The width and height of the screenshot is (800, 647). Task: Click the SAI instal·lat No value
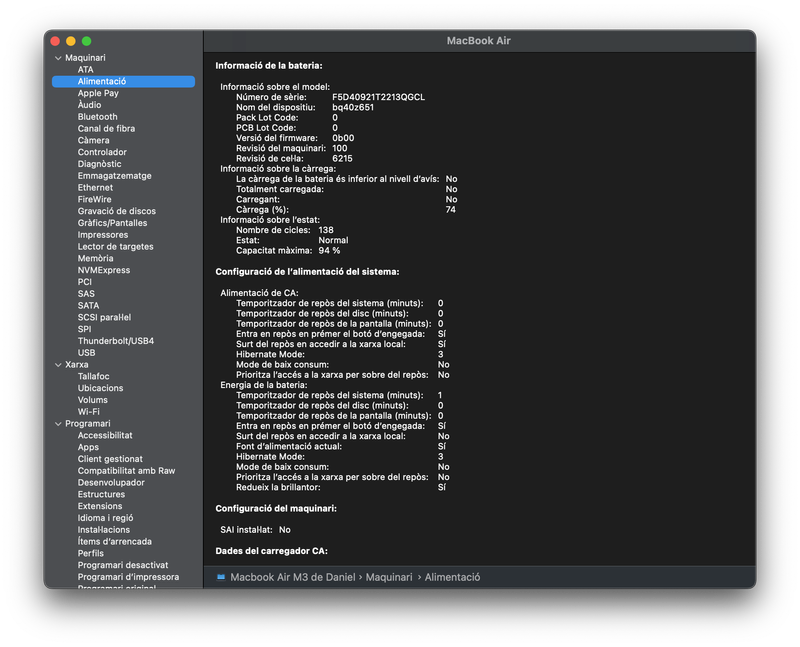285,530
